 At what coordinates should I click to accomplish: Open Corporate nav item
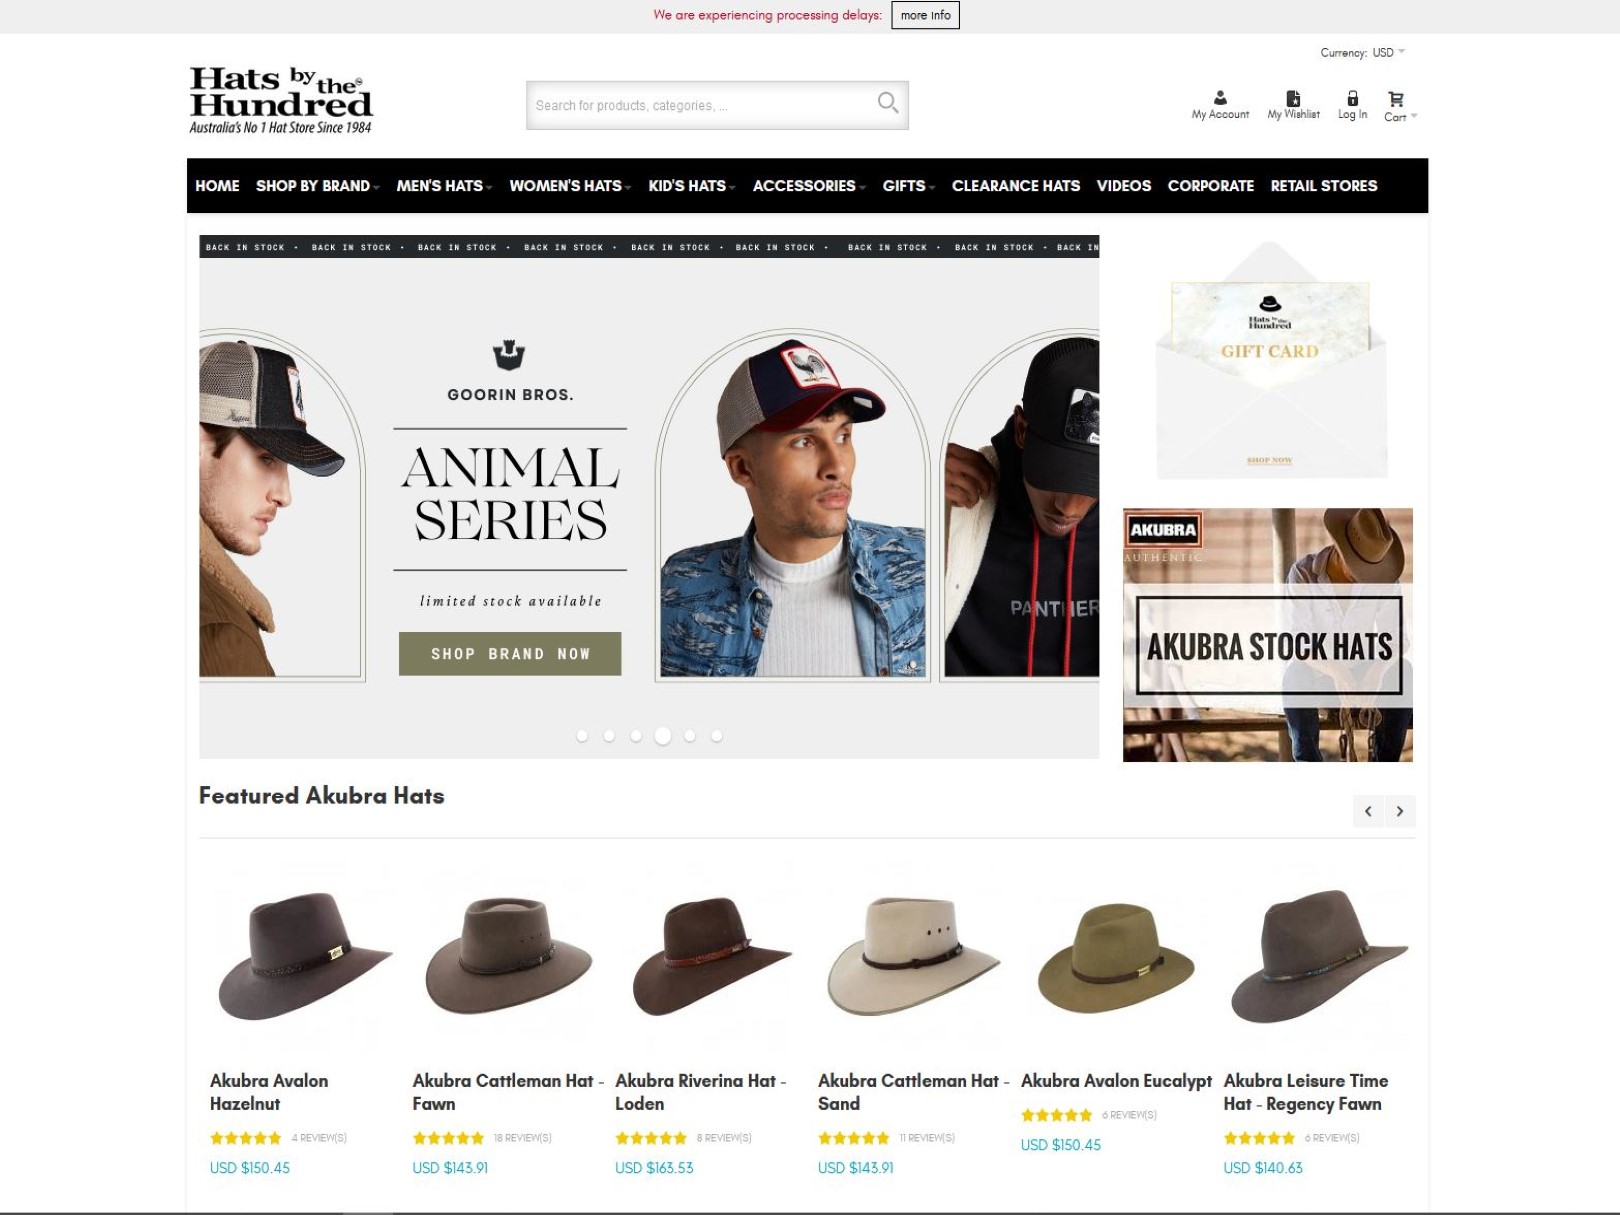tap(1211, 186)
